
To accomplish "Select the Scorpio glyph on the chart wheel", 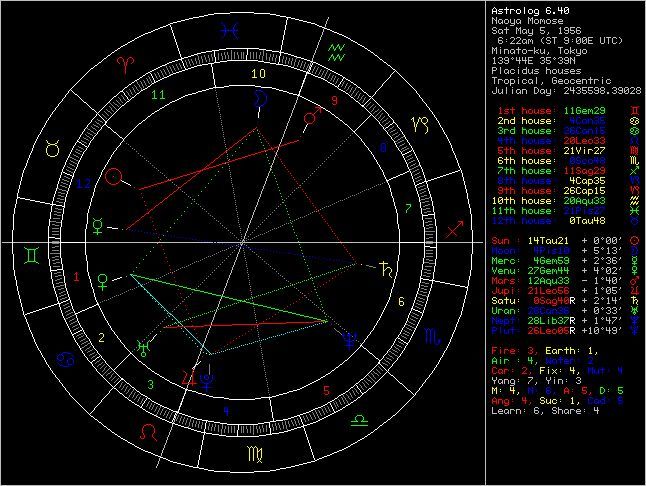I will pyautogui.click(x=432, y=337).
